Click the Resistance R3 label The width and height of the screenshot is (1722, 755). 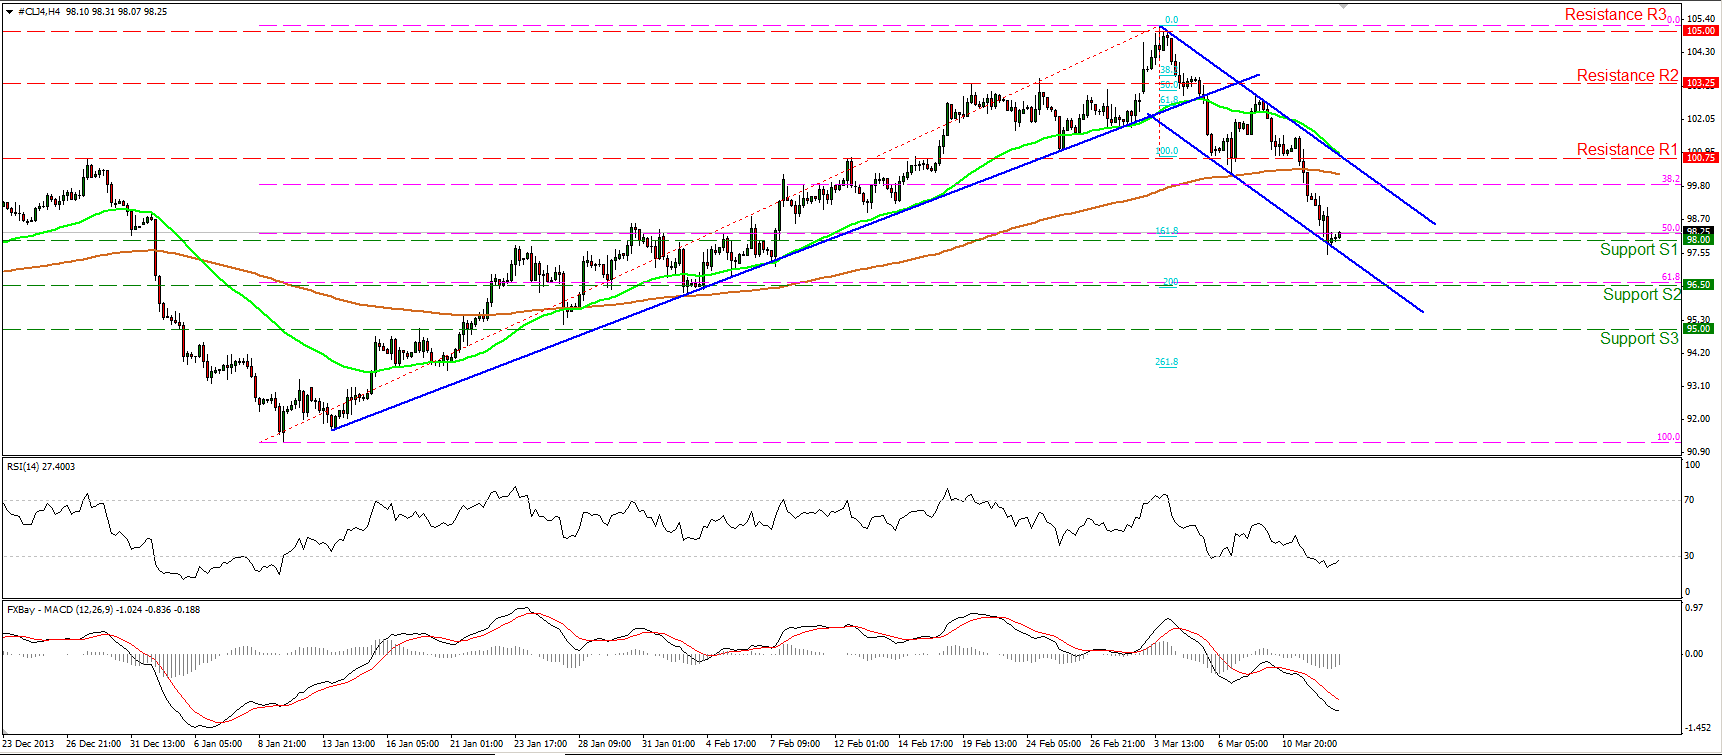pyautogui.click(x=1616, y=15)
